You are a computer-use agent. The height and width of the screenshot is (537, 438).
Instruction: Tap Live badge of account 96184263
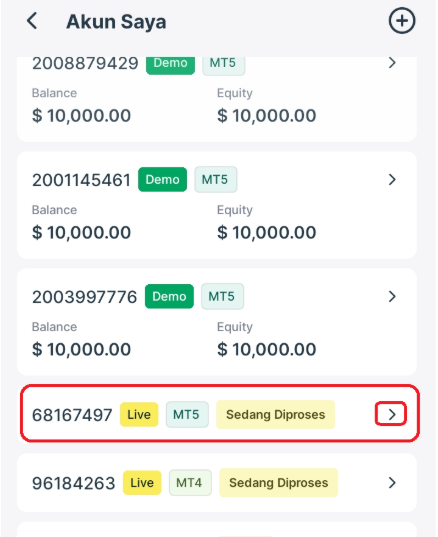(x=142, y=483)
